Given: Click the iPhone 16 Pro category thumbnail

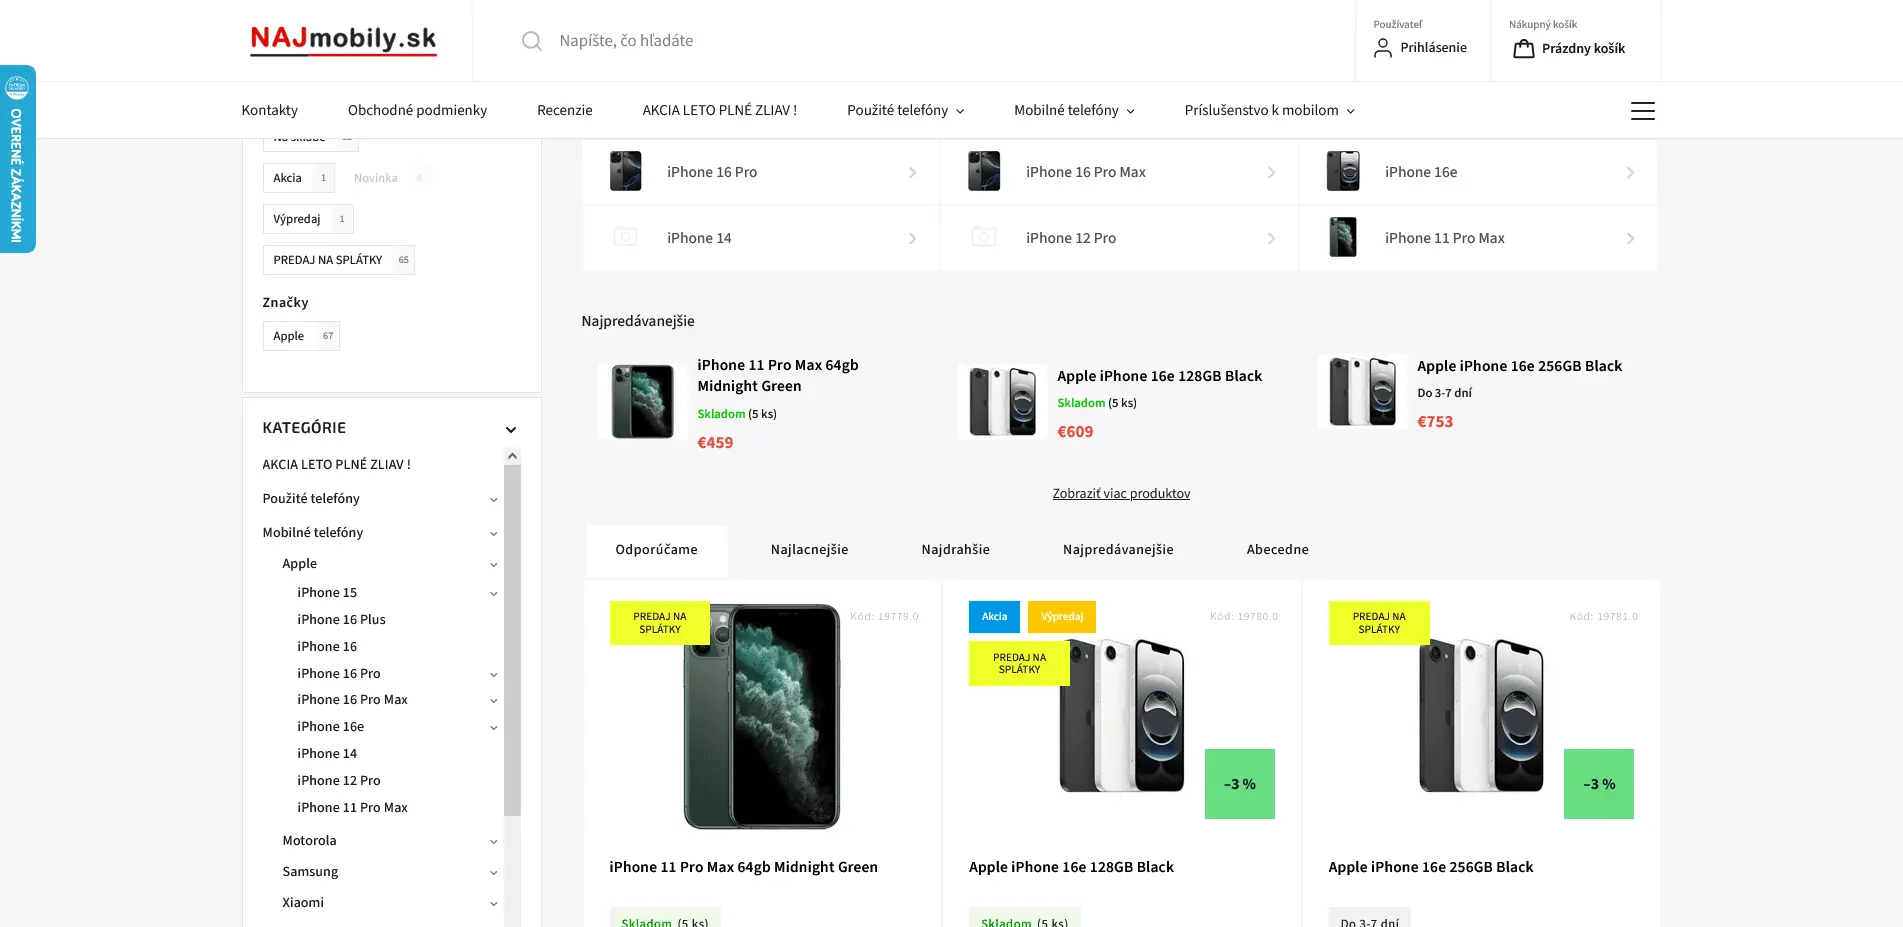Looking at the screenshot, I should 626,172.
